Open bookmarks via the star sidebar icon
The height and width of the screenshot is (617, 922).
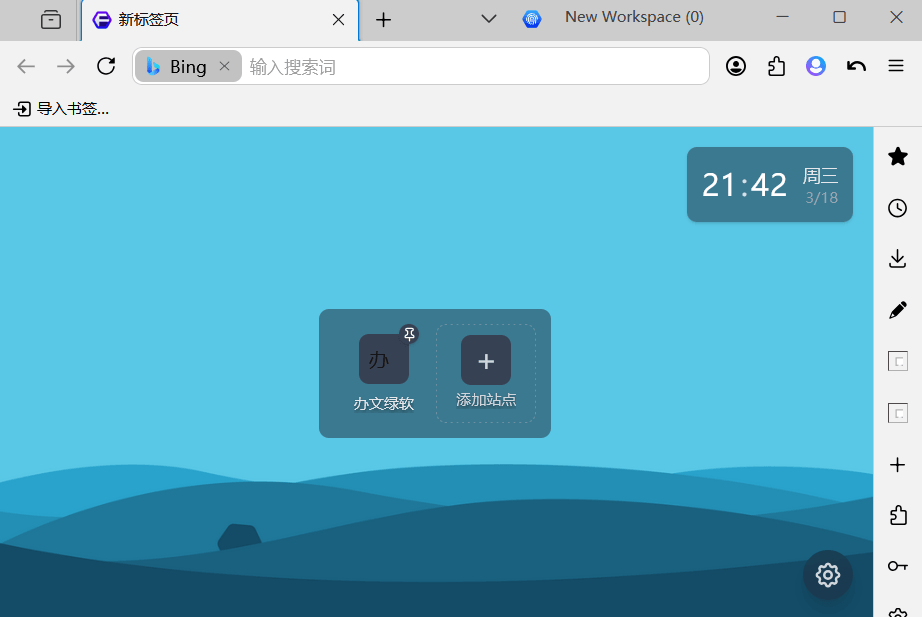point(897,156)
